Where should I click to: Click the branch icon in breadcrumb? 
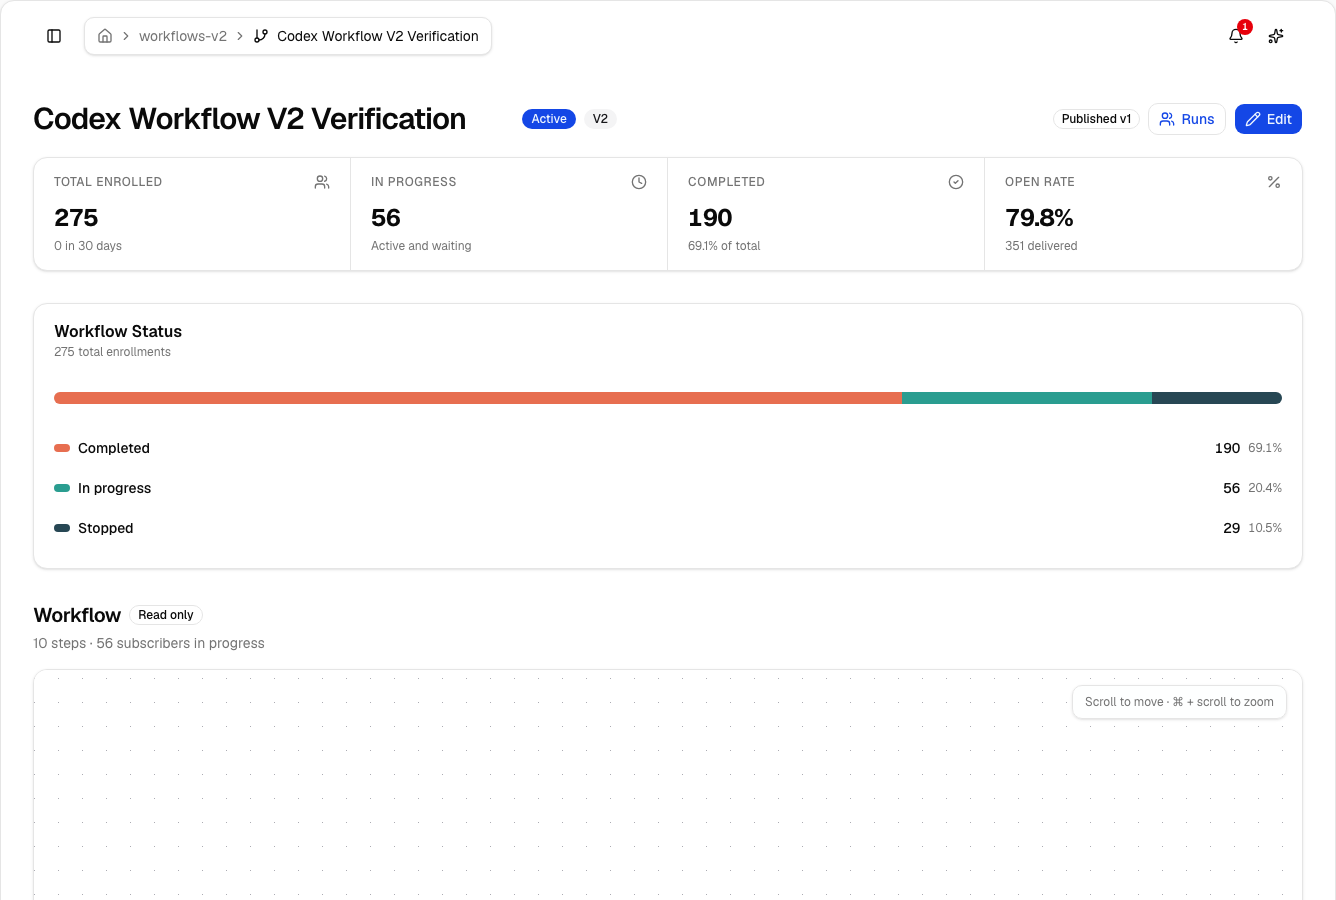261,36
